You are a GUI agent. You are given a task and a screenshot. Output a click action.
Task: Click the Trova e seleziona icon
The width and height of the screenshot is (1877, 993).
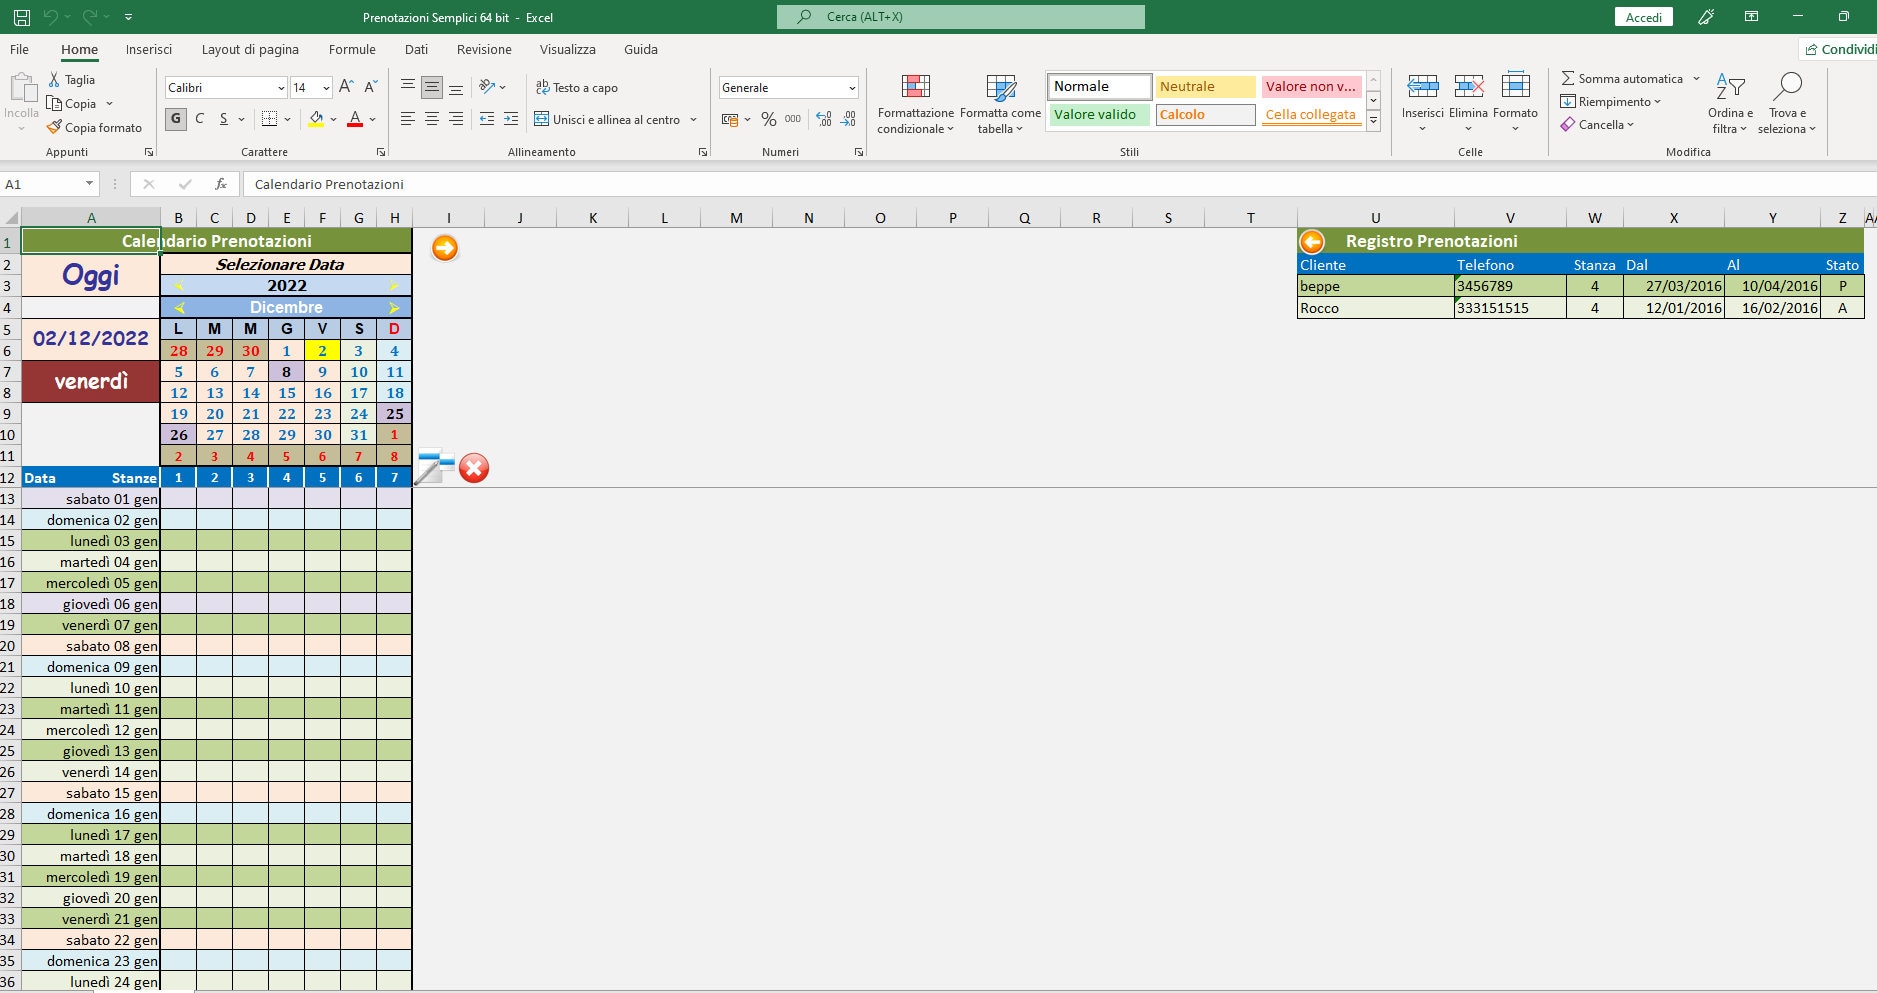click(1789, 85)
